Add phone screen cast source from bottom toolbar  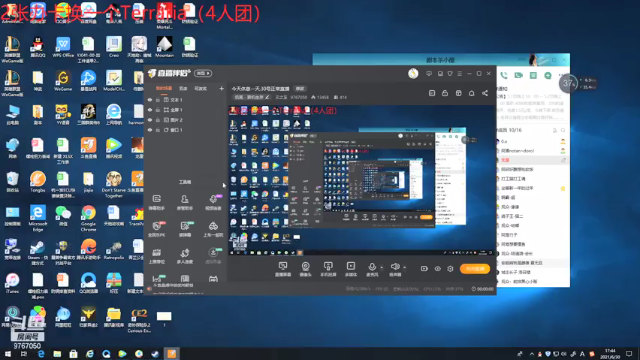click(328, 269)
